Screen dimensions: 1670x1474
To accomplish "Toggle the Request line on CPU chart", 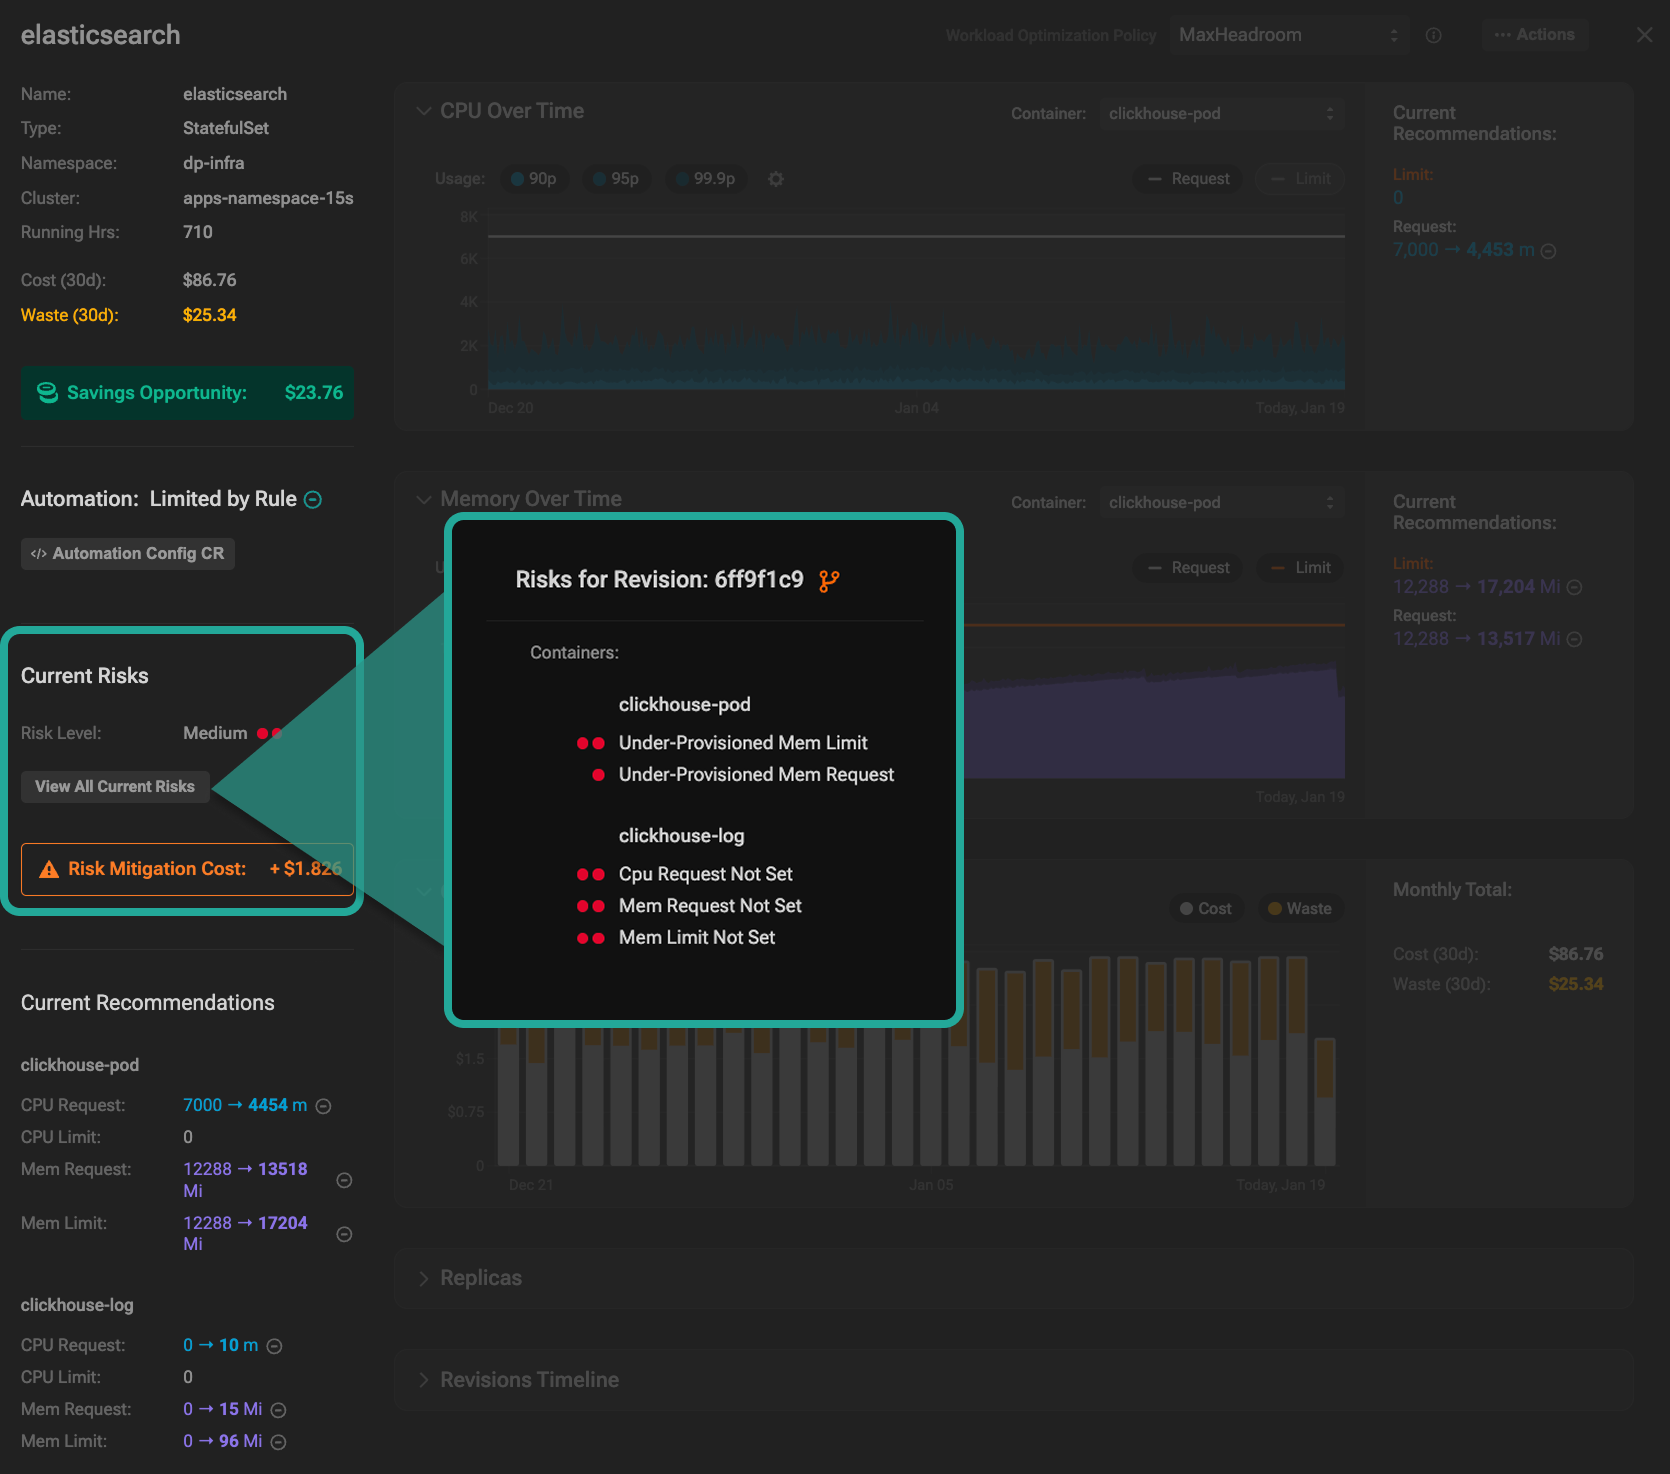I will click(1188, 179).
